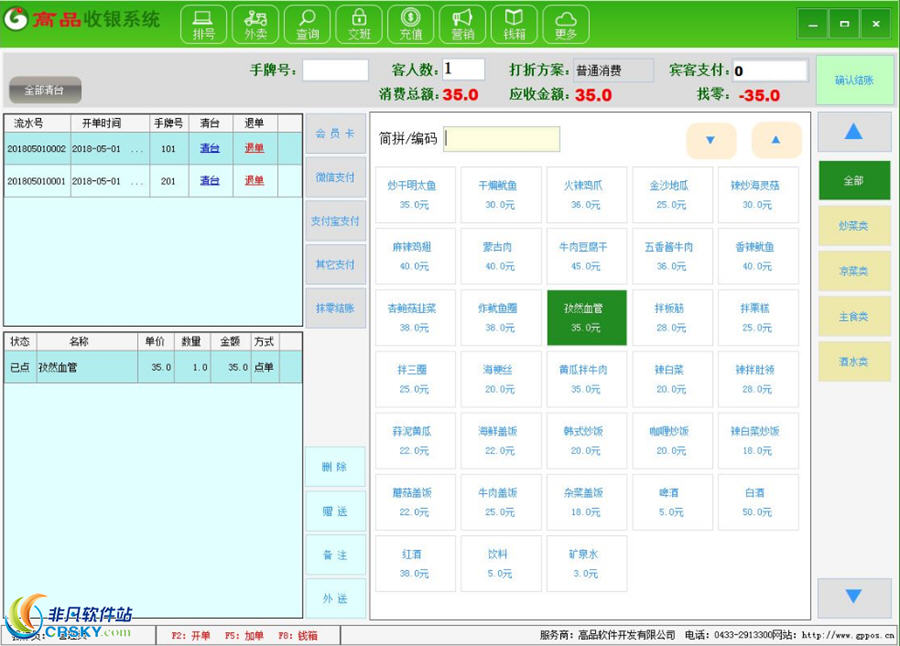Add dish 蒙古肉 40.0元

(x=501, y=256)
